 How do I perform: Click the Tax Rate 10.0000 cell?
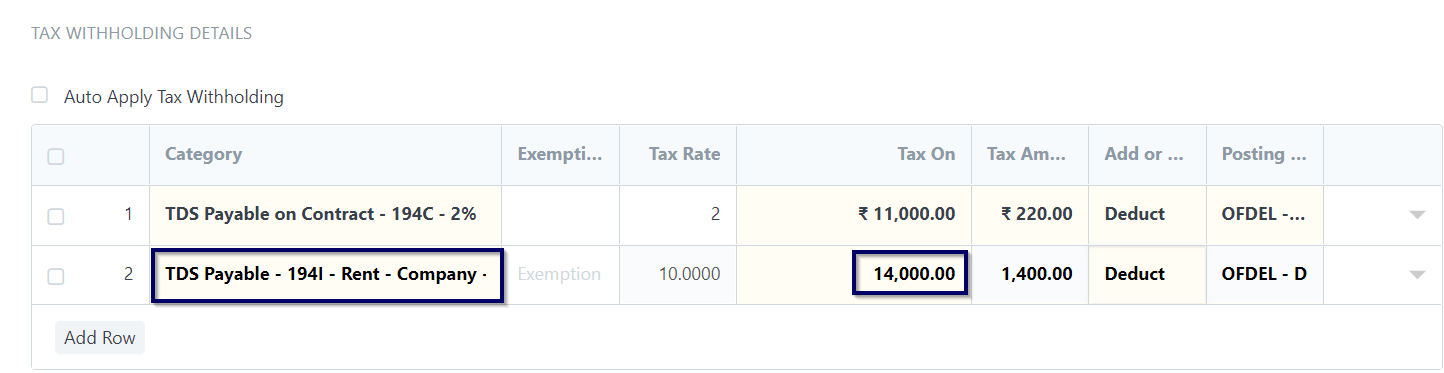click(678, 274)
